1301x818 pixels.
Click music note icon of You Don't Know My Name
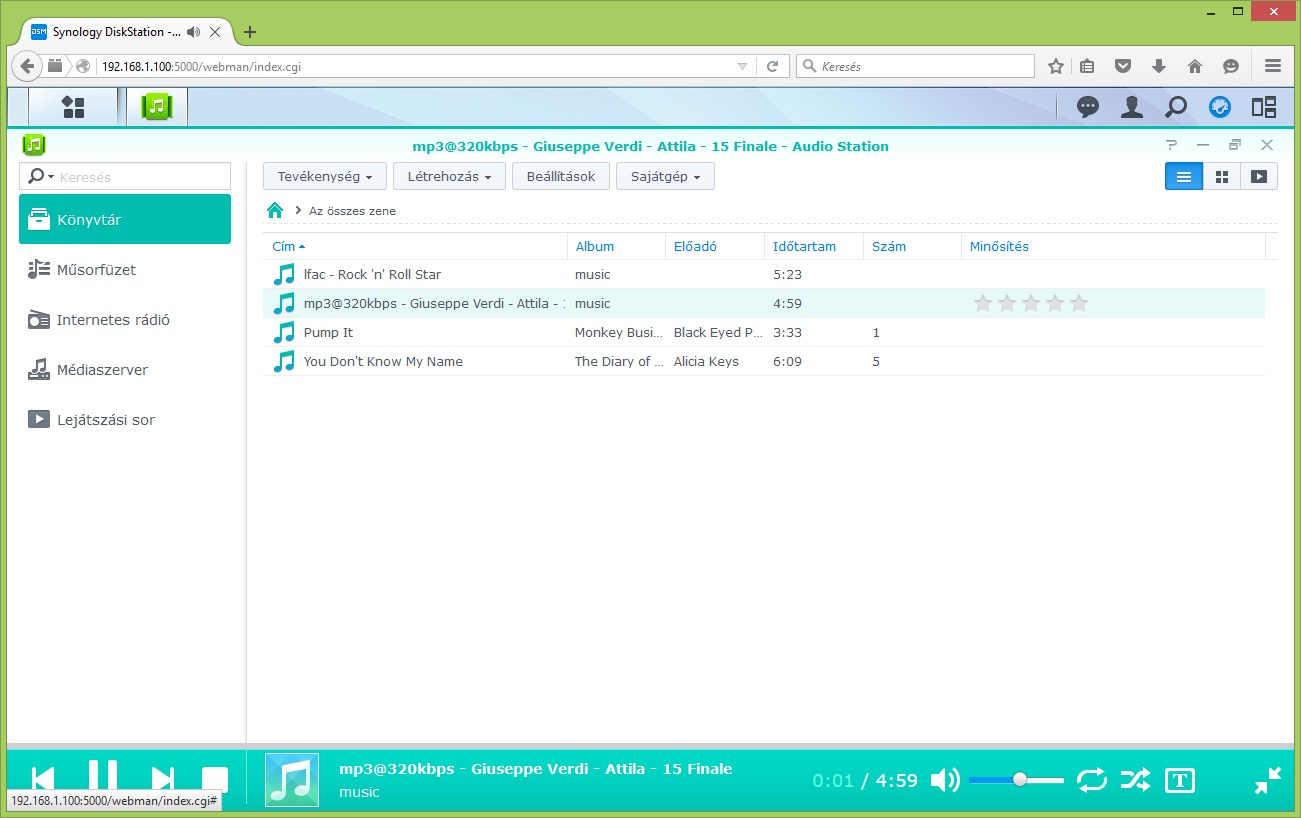[284, 361]
